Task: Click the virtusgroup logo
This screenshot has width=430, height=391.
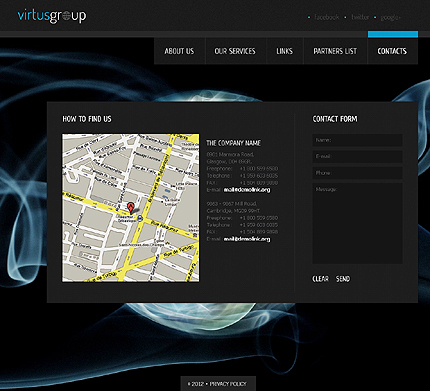Action: click(x=52, y=16)
